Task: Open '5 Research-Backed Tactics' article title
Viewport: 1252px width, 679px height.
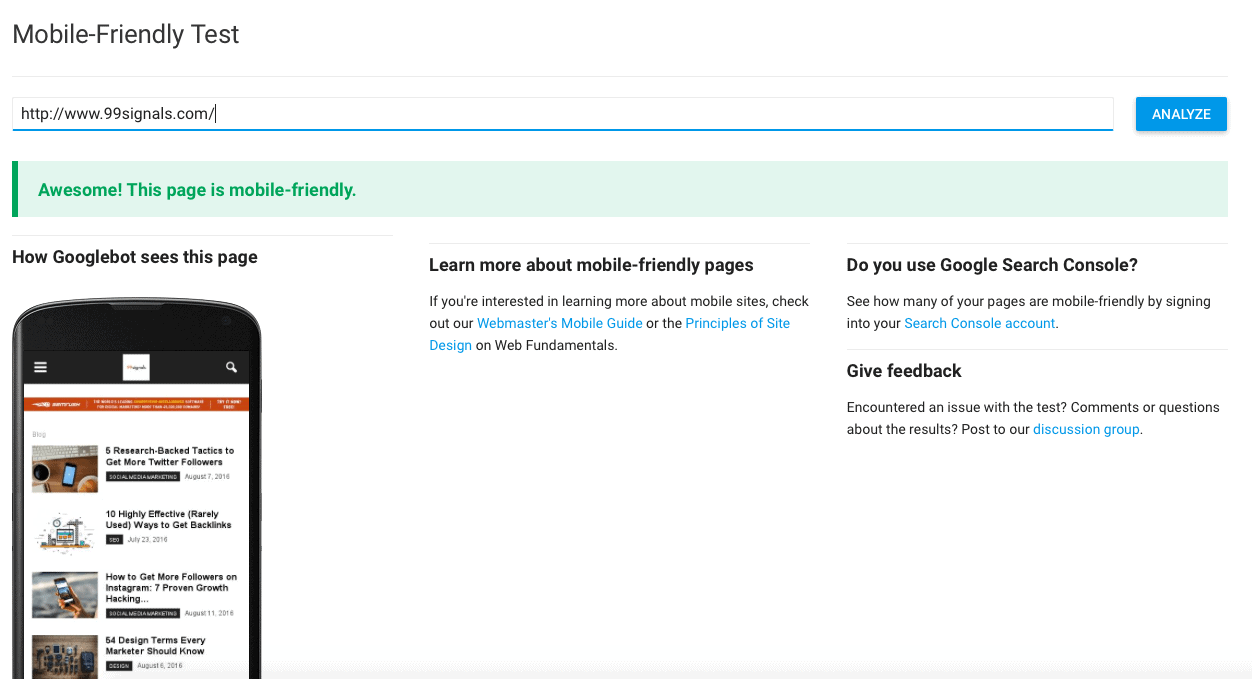Action: coord(169,456)
